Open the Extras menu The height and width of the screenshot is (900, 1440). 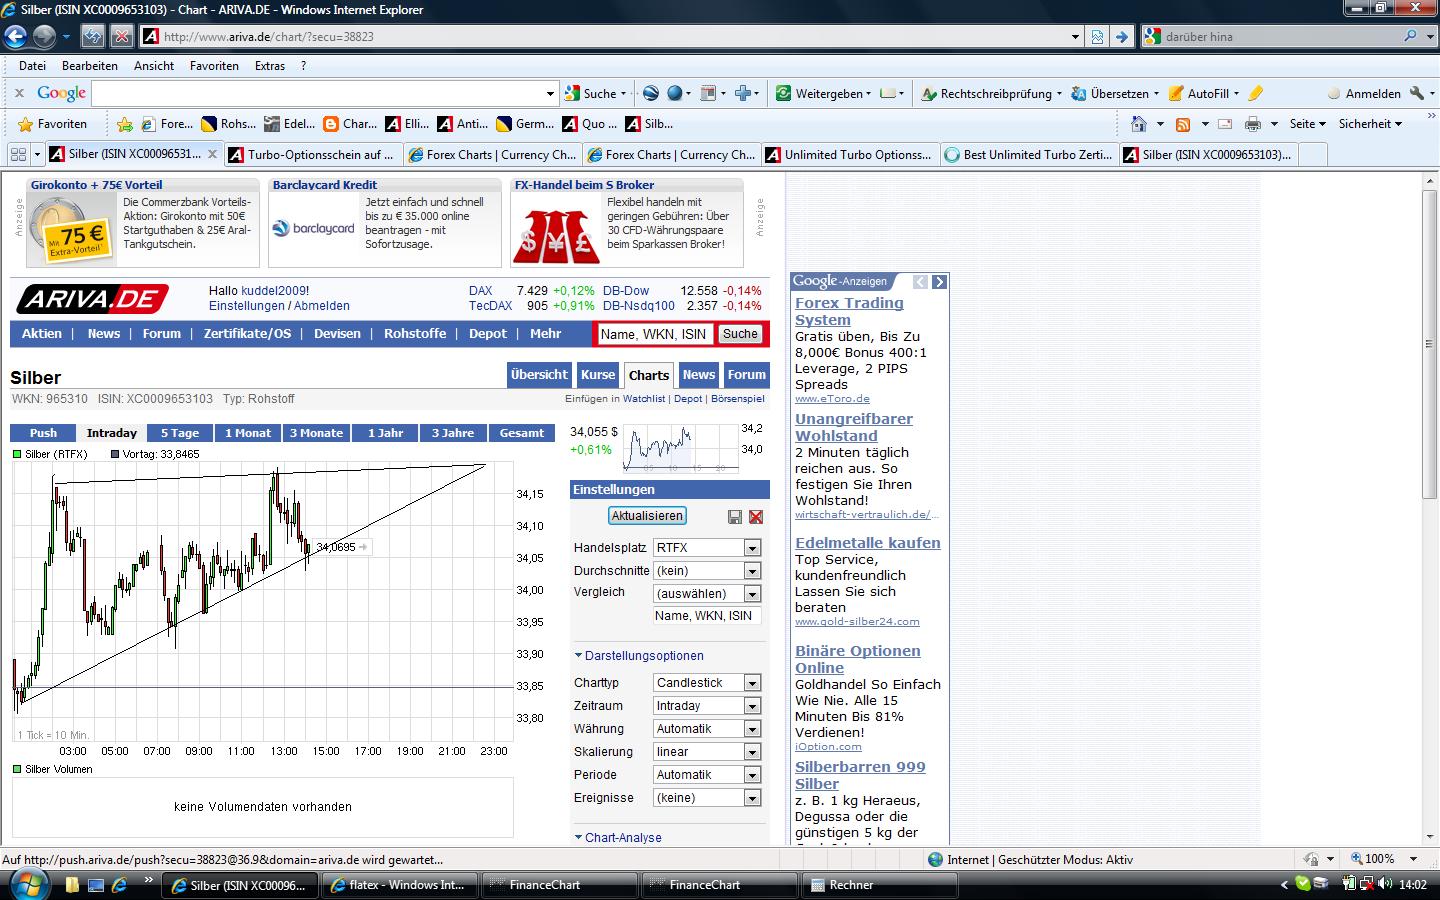(x=270, y=66)
